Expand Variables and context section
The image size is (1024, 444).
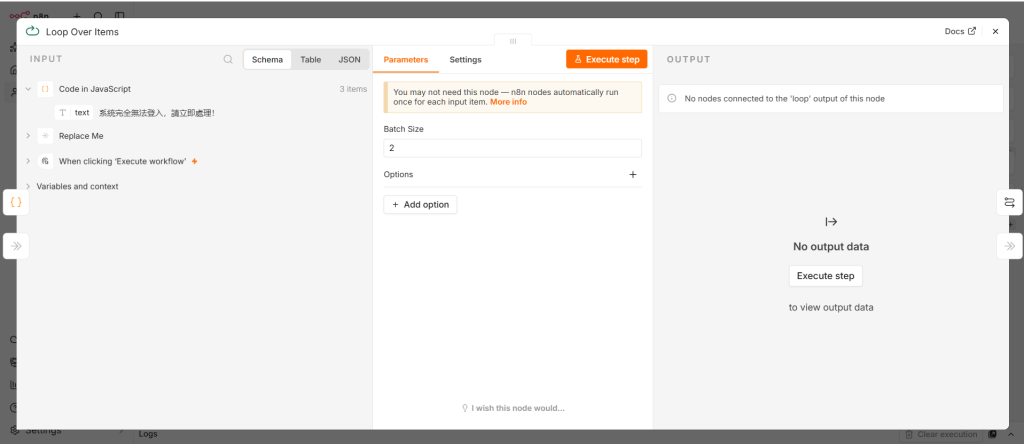[28, 186]
